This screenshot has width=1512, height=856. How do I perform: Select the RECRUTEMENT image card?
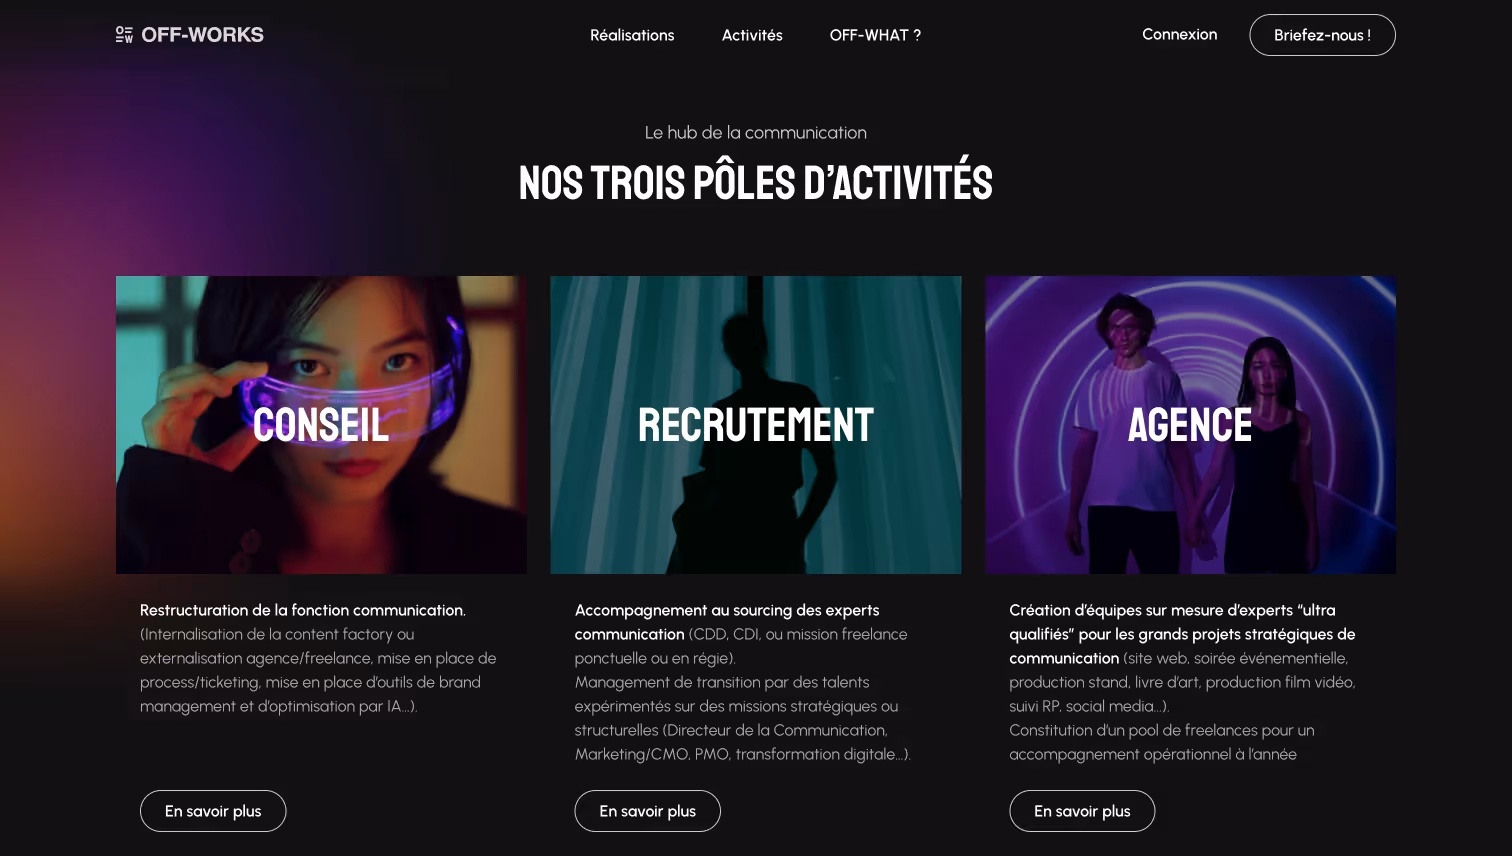tap(756, 425)
